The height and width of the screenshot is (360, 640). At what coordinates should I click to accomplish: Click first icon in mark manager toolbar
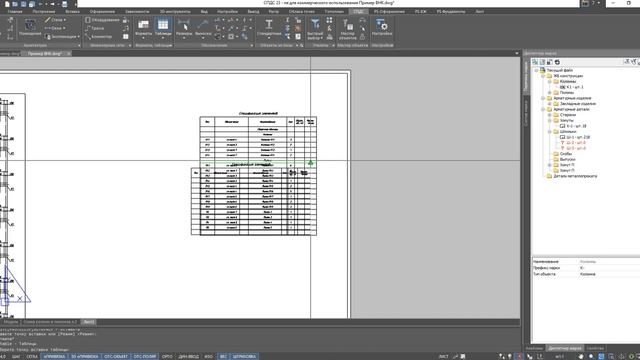535,62
